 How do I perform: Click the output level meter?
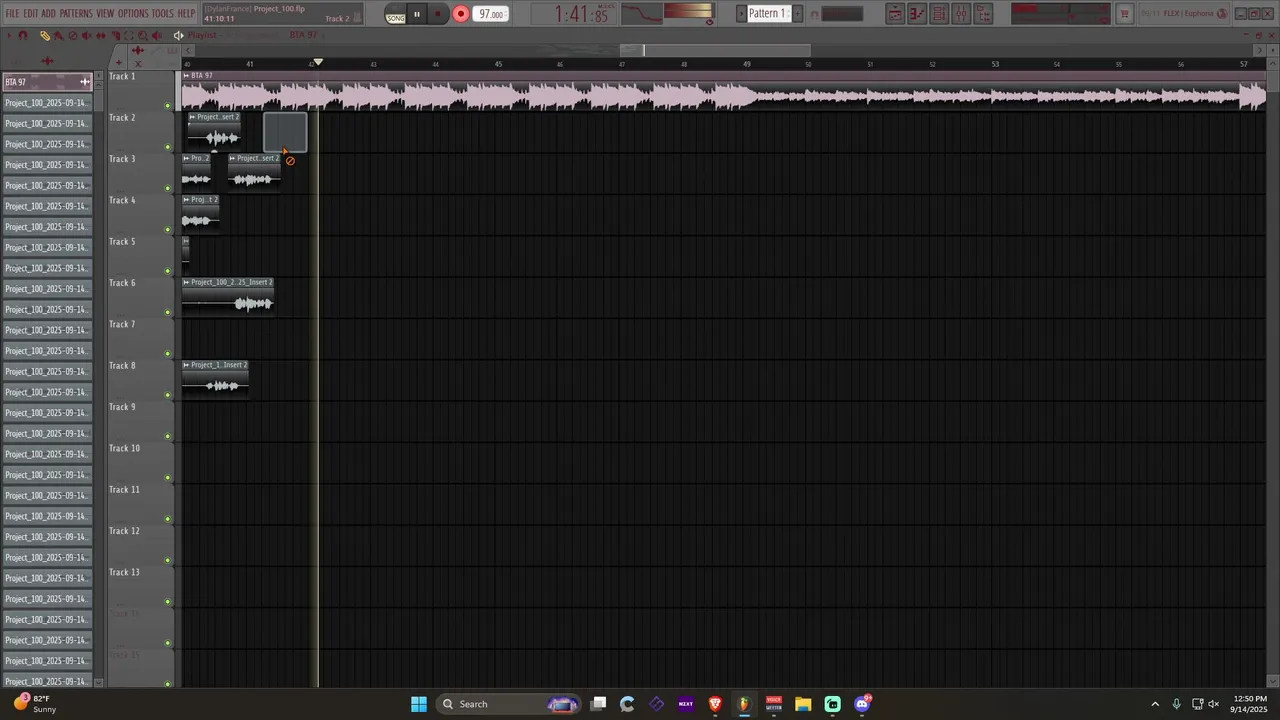(688, 12)
